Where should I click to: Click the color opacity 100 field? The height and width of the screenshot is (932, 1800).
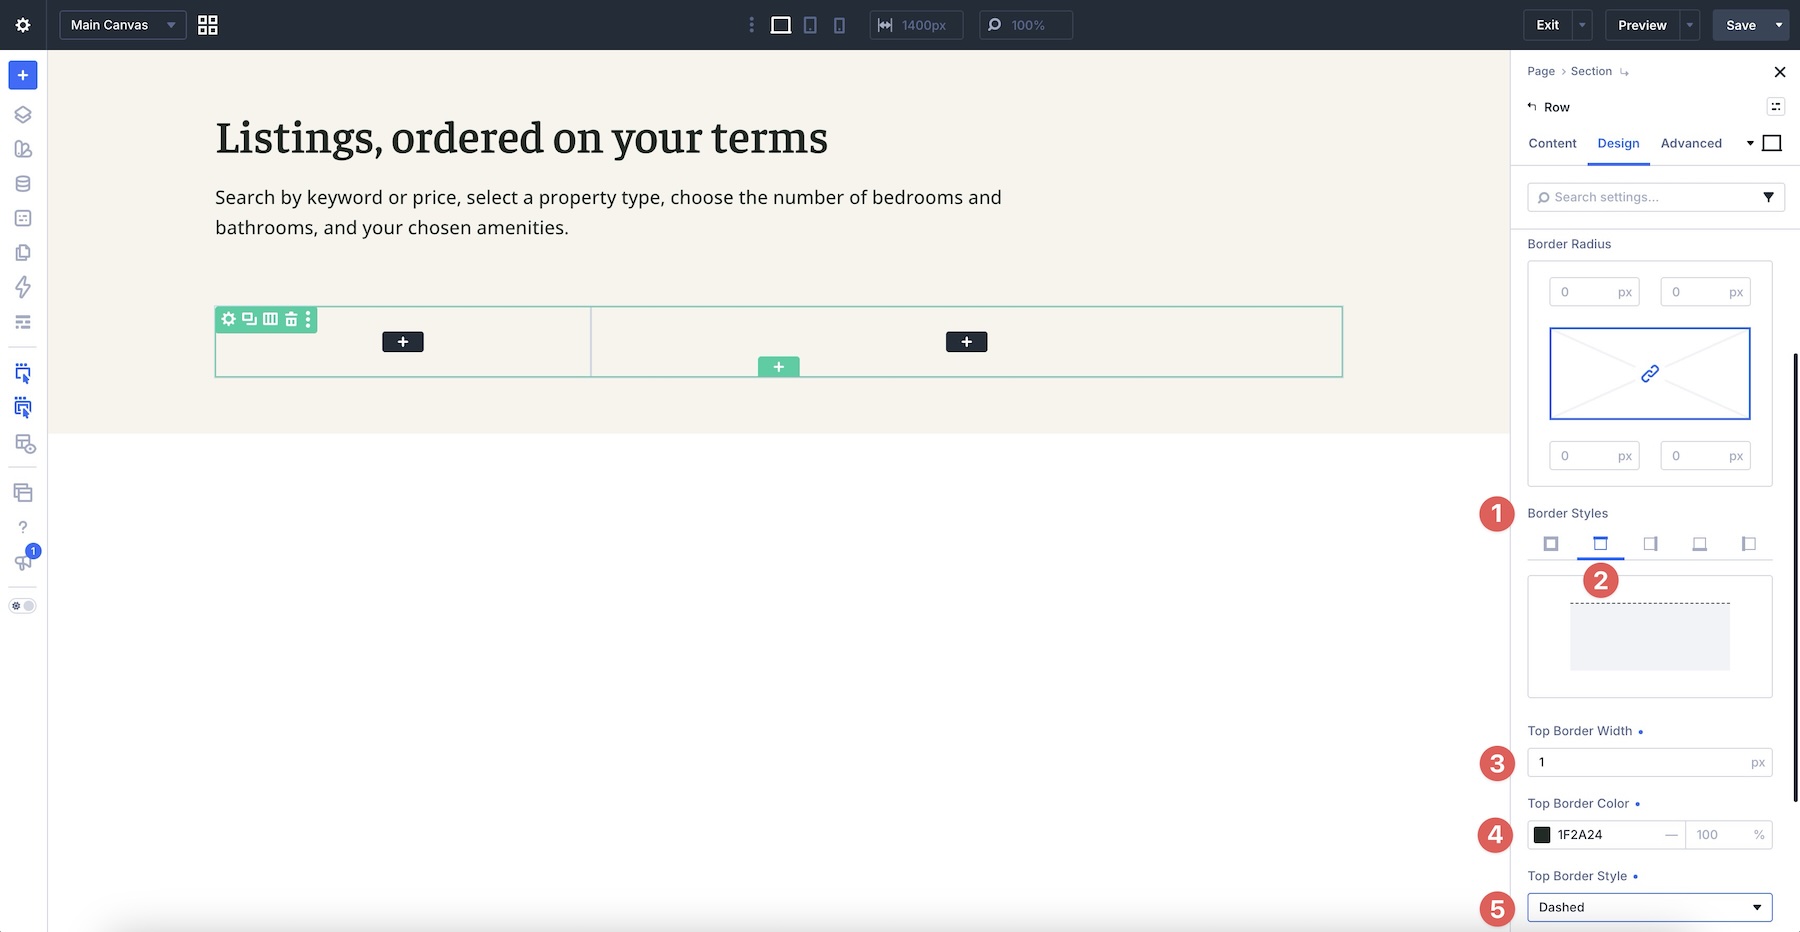tap(1729, 835)
